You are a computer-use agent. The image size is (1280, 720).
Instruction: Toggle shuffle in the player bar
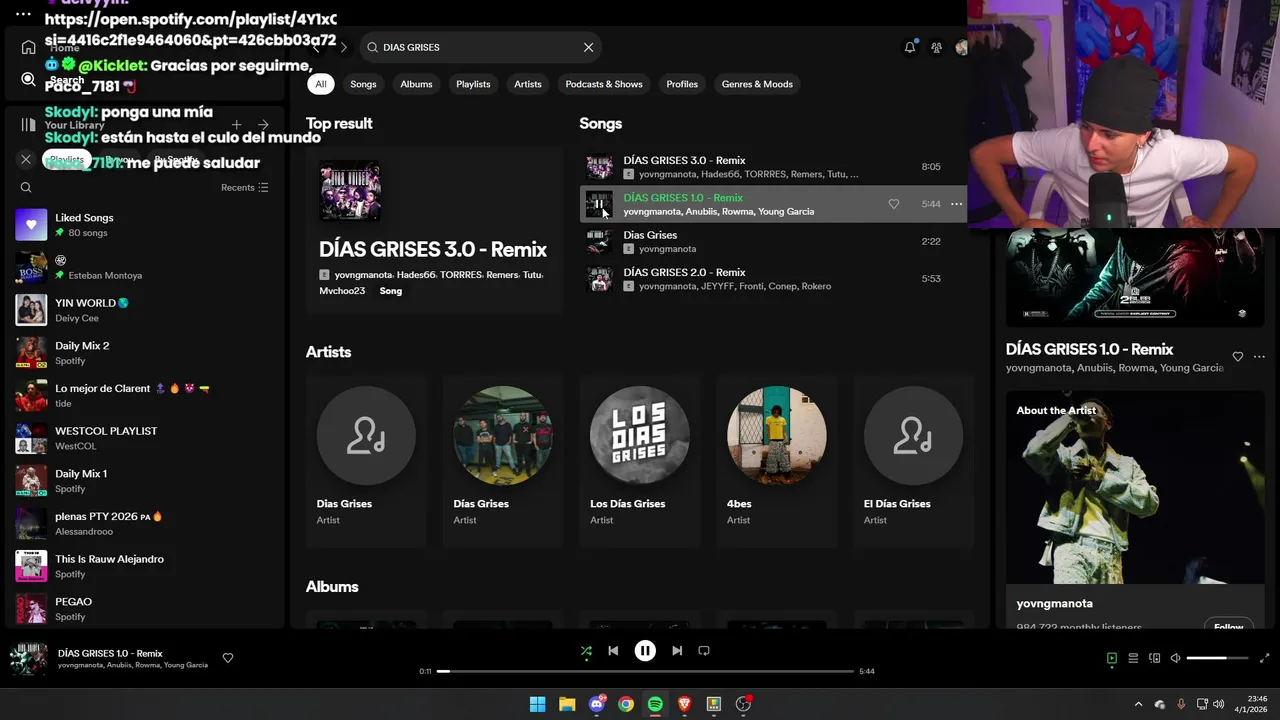pos(586,651)
